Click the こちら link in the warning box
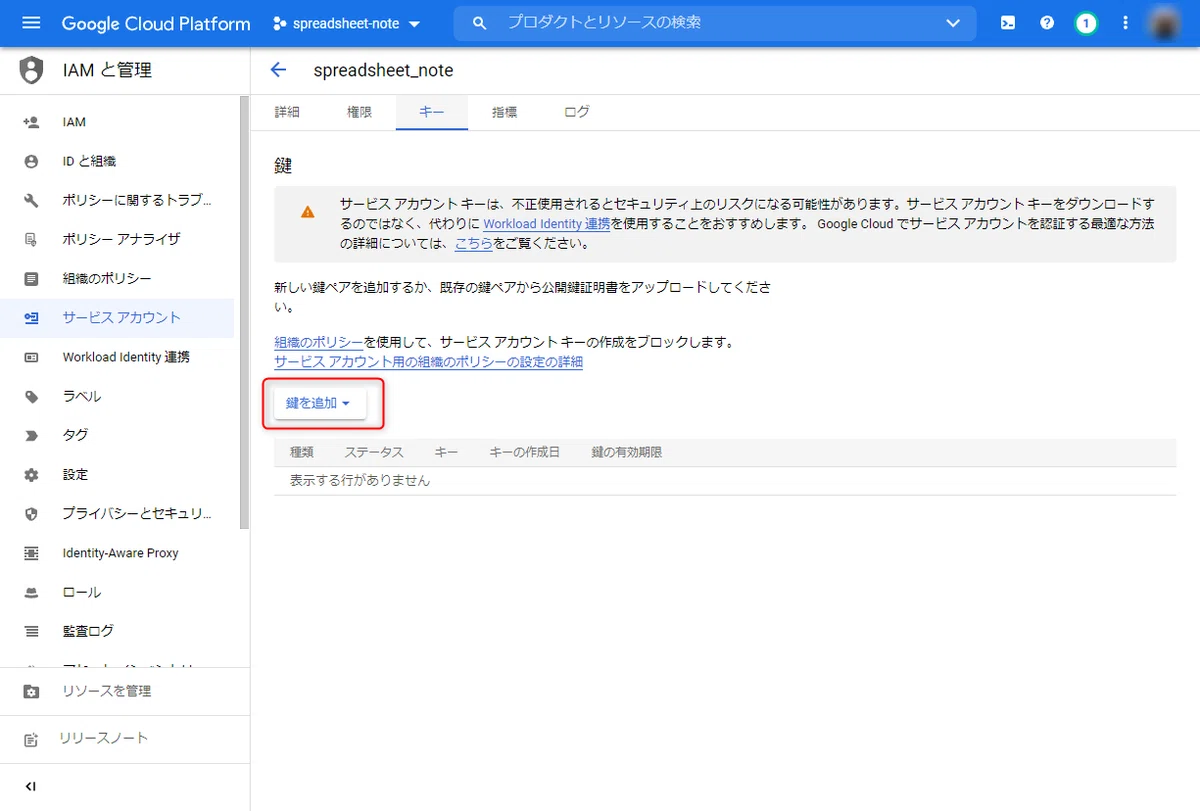The image size is (1200, 811). tap(474, 243)
